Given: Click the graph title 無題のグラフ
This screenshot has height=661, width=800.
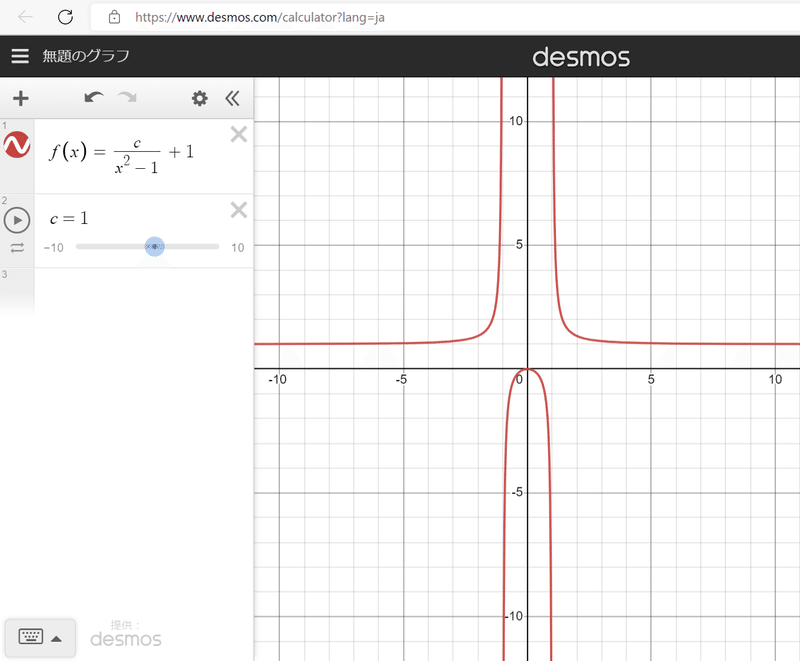Looking at the screenshot, I should pyautogui.click(x=86, y=56).
